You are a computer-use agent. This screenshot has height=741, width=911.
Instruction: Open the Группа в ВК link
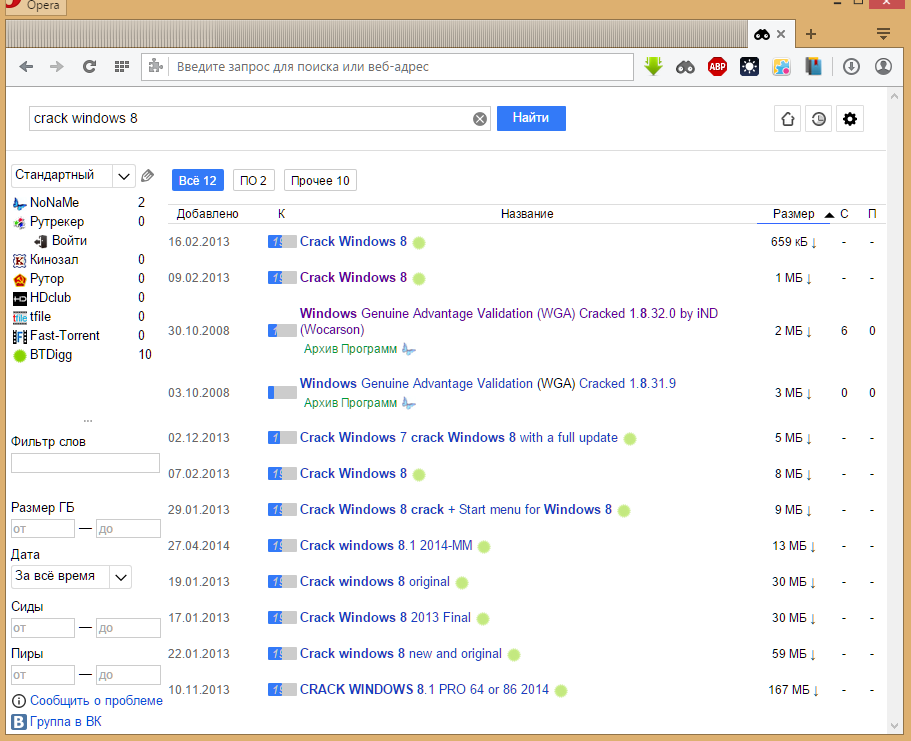pyautogui.click(x=66, y=722)
